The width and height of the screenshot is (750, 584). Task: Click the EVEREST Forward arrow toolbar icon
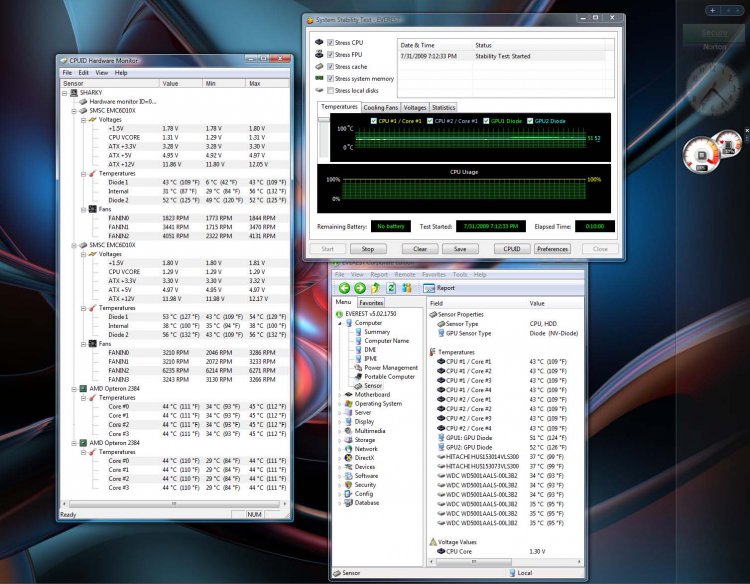pyautogui.click(x=360, y=288)
